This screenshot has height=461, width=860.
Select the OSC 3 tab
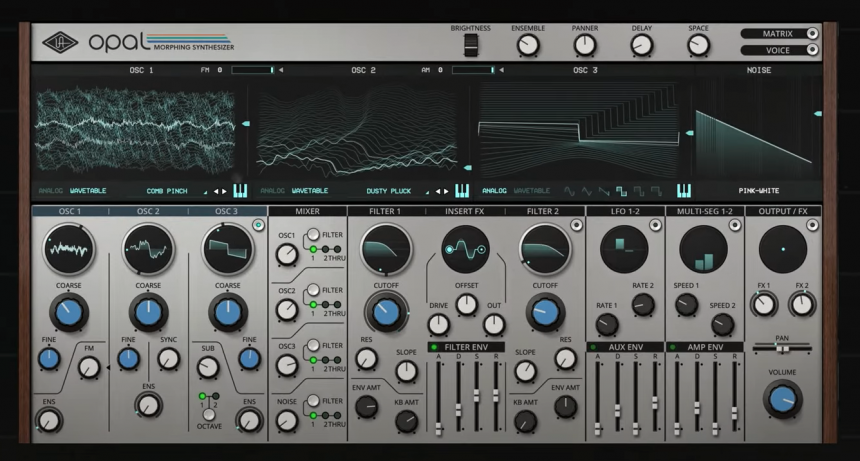point(227,211)
